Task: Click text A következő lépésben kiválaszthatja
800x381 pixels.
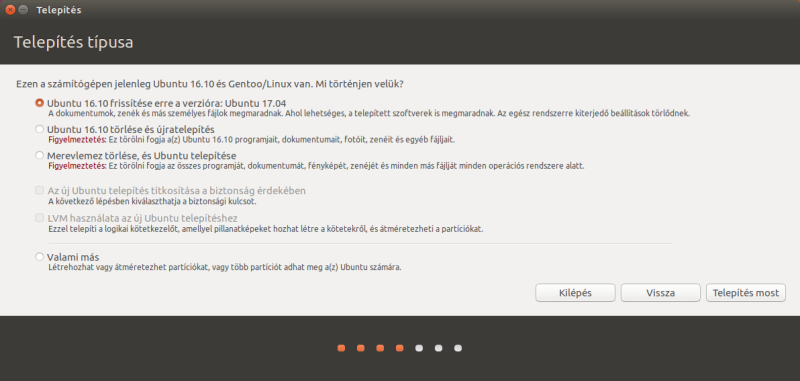Action: pos(152,201)
